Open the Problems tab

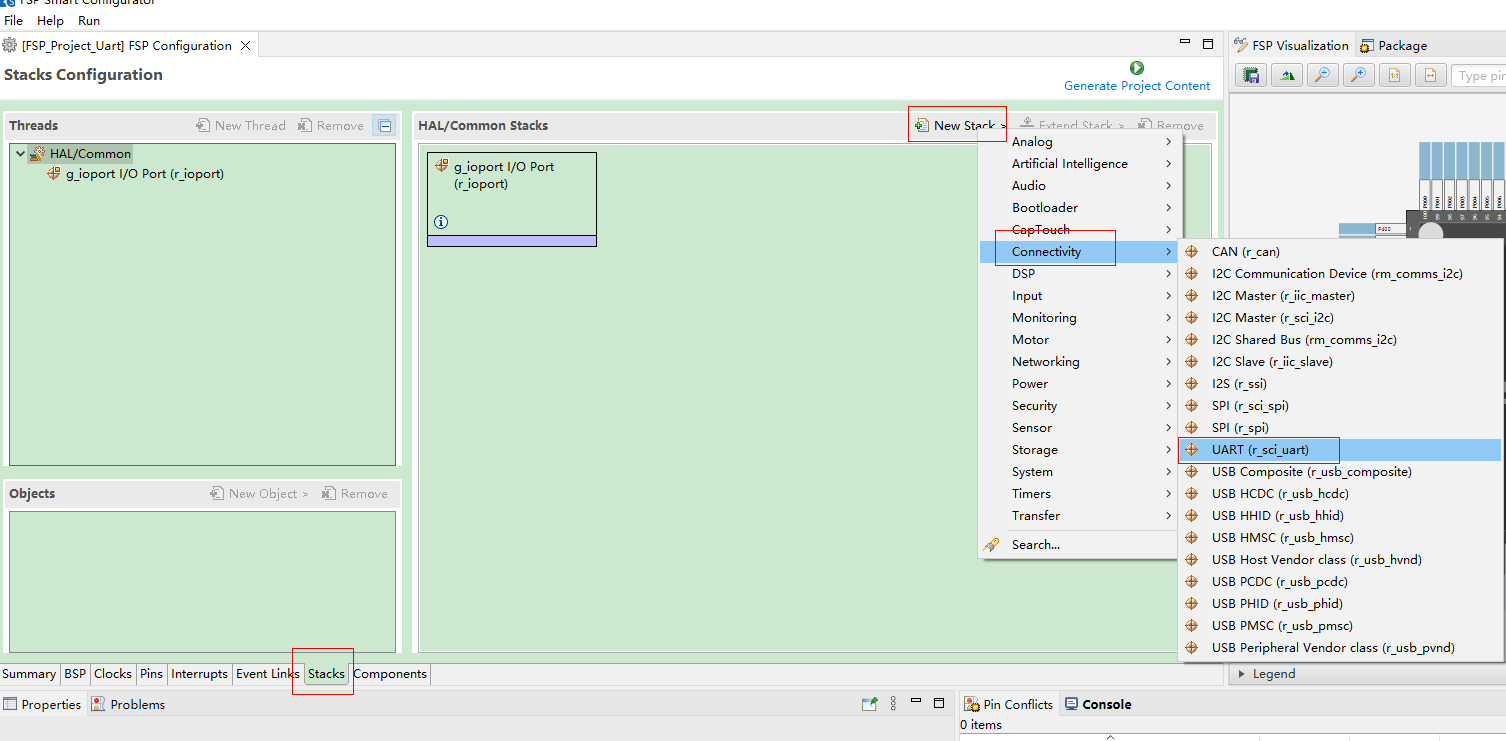pos(128,705)
